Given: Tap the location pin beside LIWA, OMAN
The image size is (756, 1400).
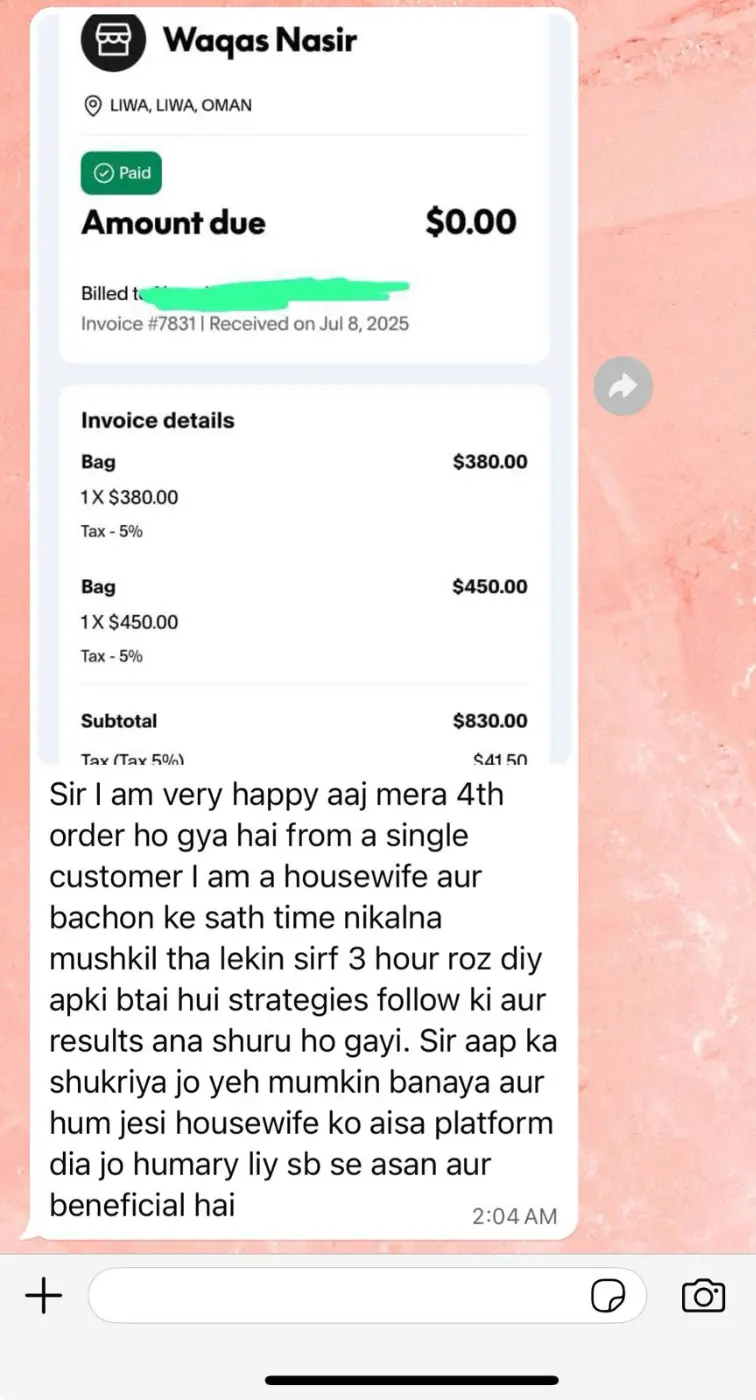Looking at the screenshot, I should click(x=93, y=105).
